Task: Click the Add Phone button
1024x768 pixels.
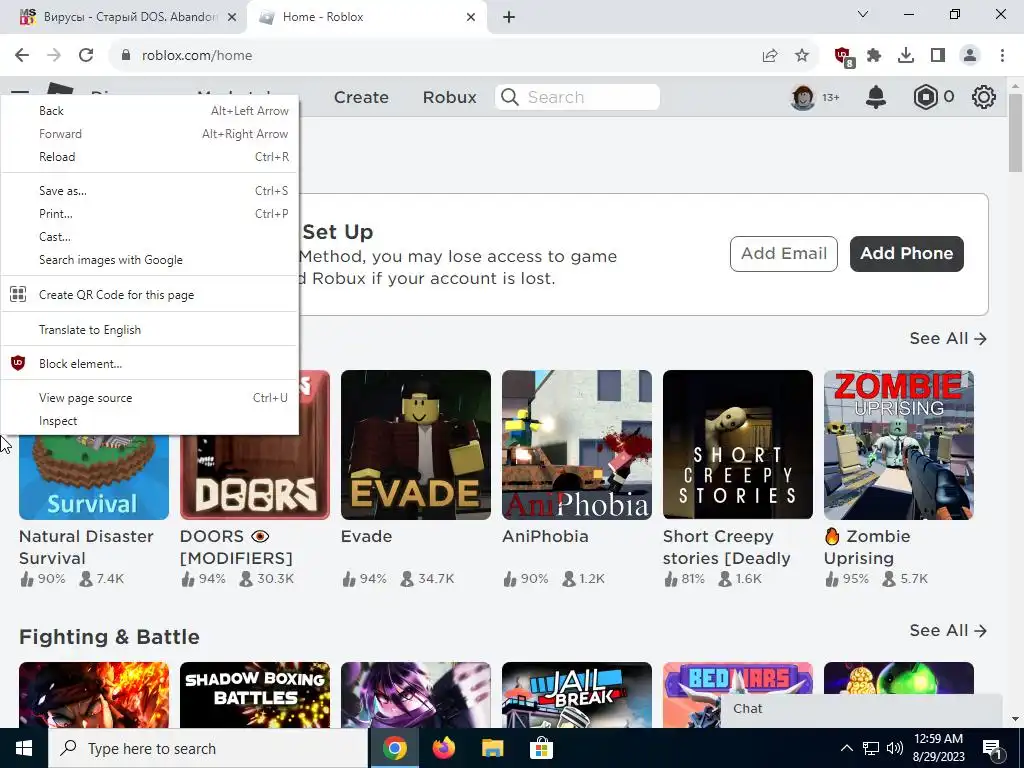Action: (x=906, y=253)
